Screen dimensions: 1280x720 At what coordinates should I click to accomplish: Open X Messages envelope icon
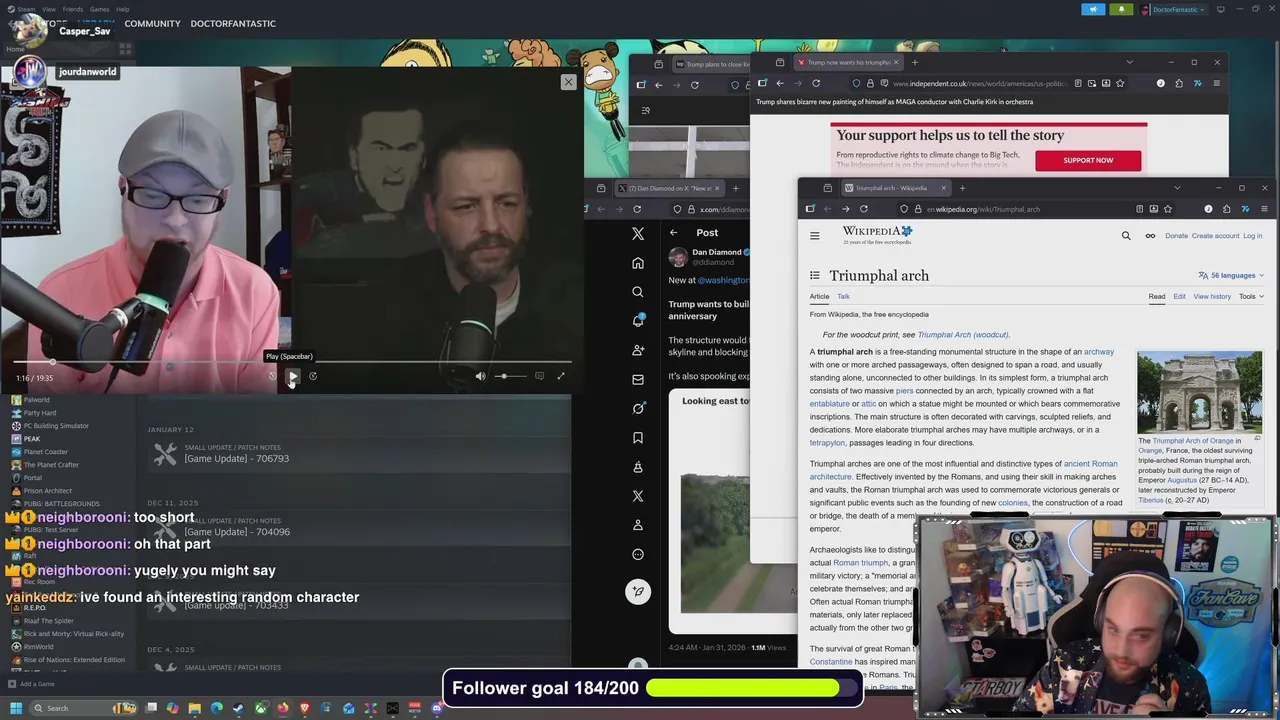click(638, 379)
